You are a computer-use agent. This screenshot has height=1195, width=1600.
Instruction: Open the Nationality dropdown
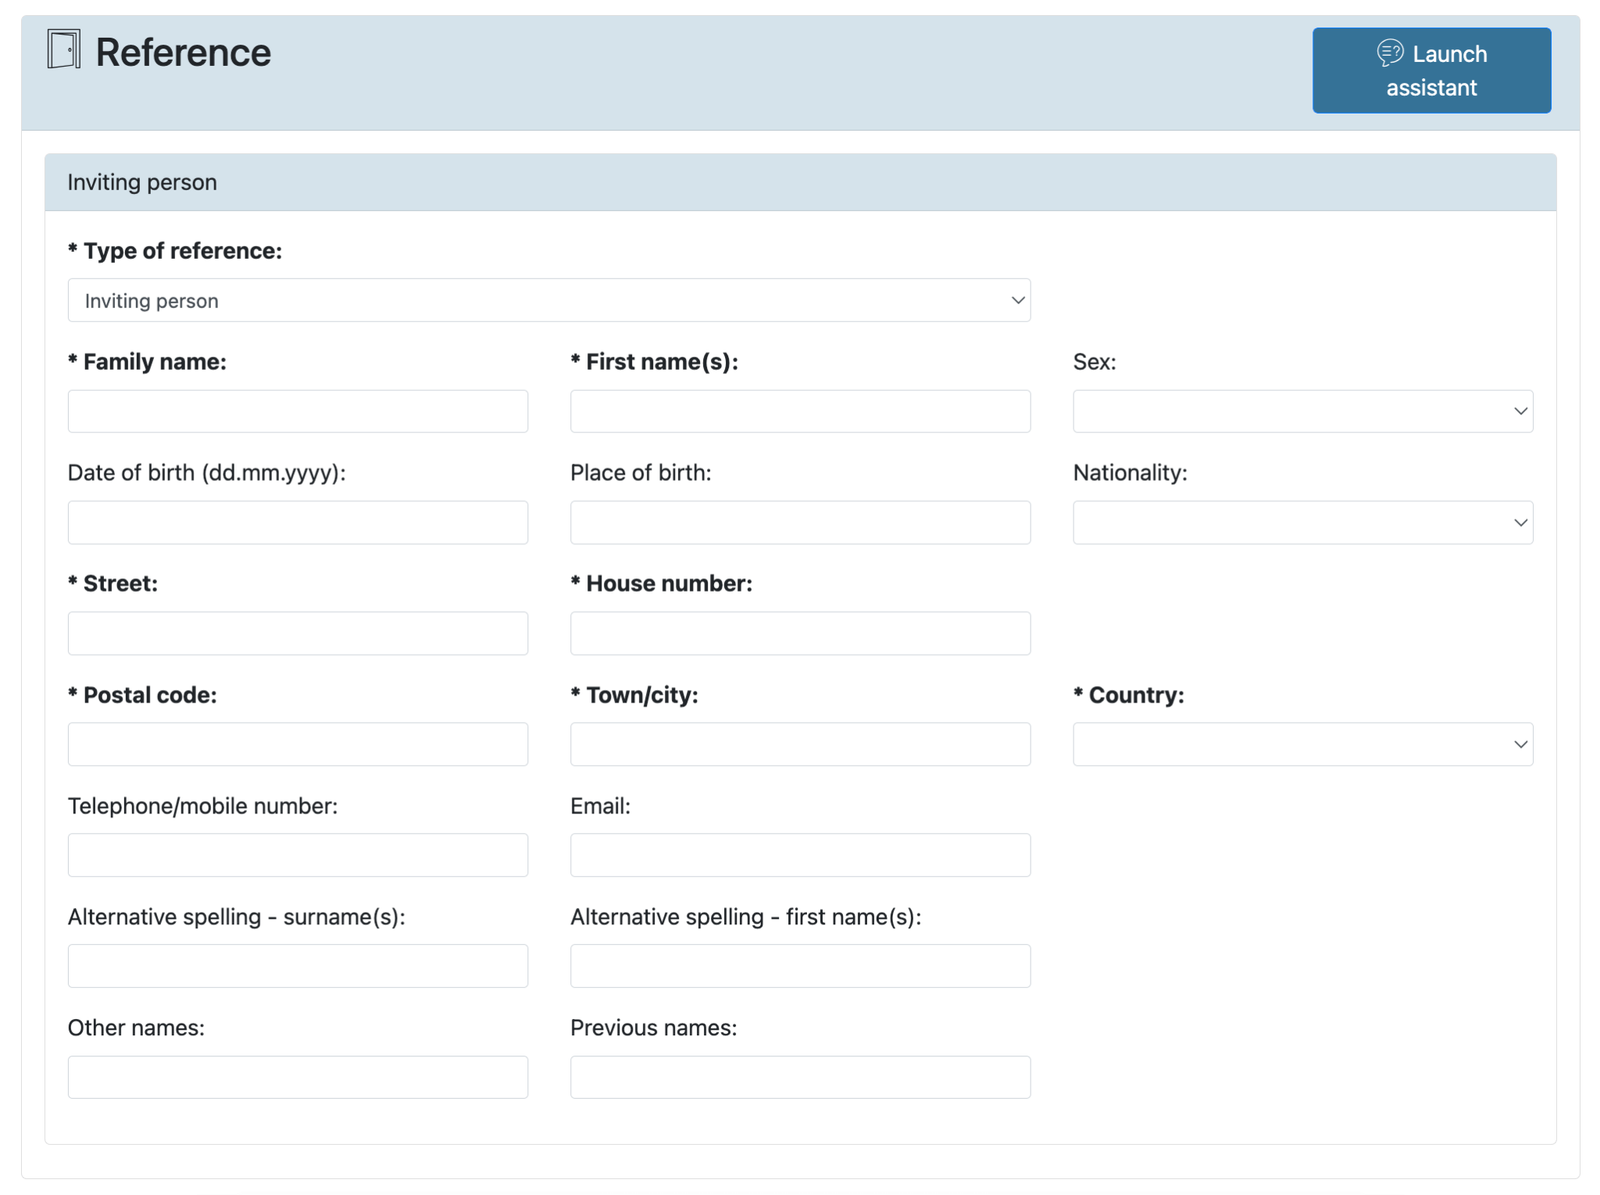[1302, 522]
